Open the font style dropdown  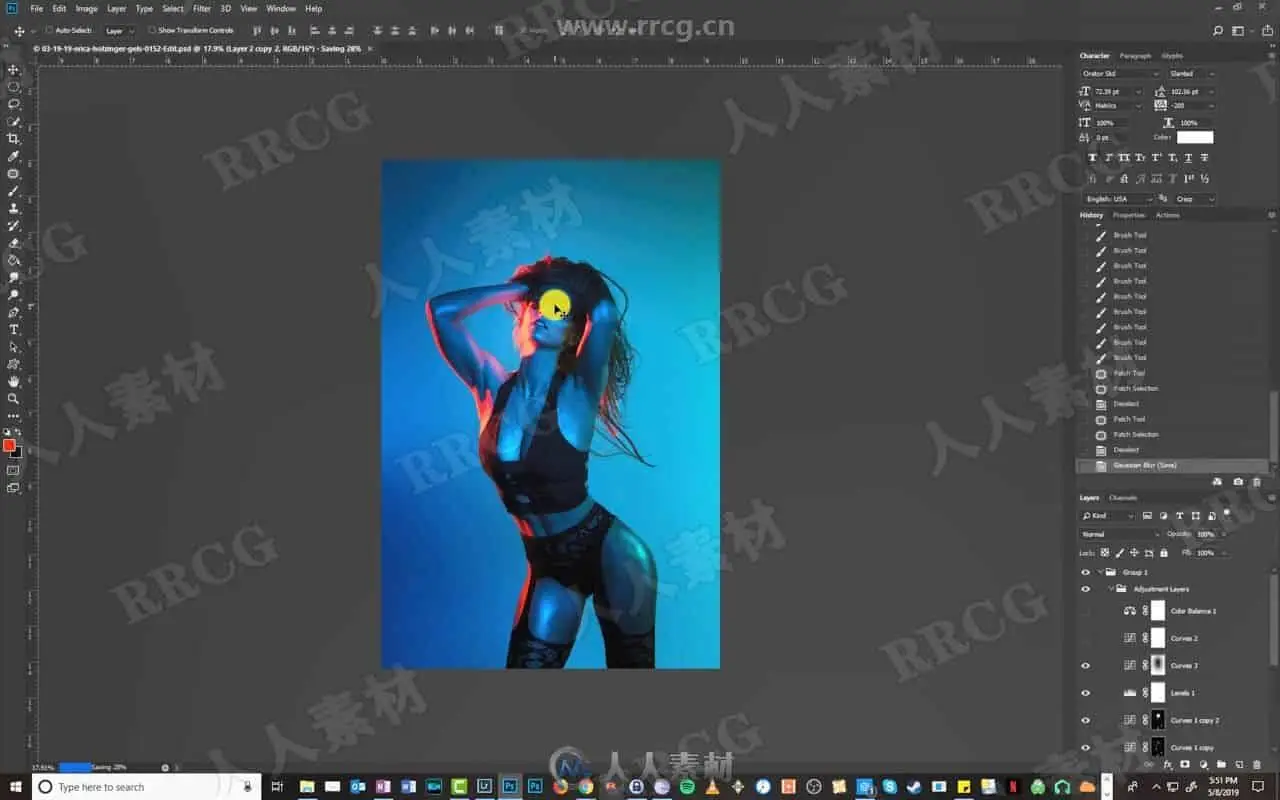(1192, 74)
